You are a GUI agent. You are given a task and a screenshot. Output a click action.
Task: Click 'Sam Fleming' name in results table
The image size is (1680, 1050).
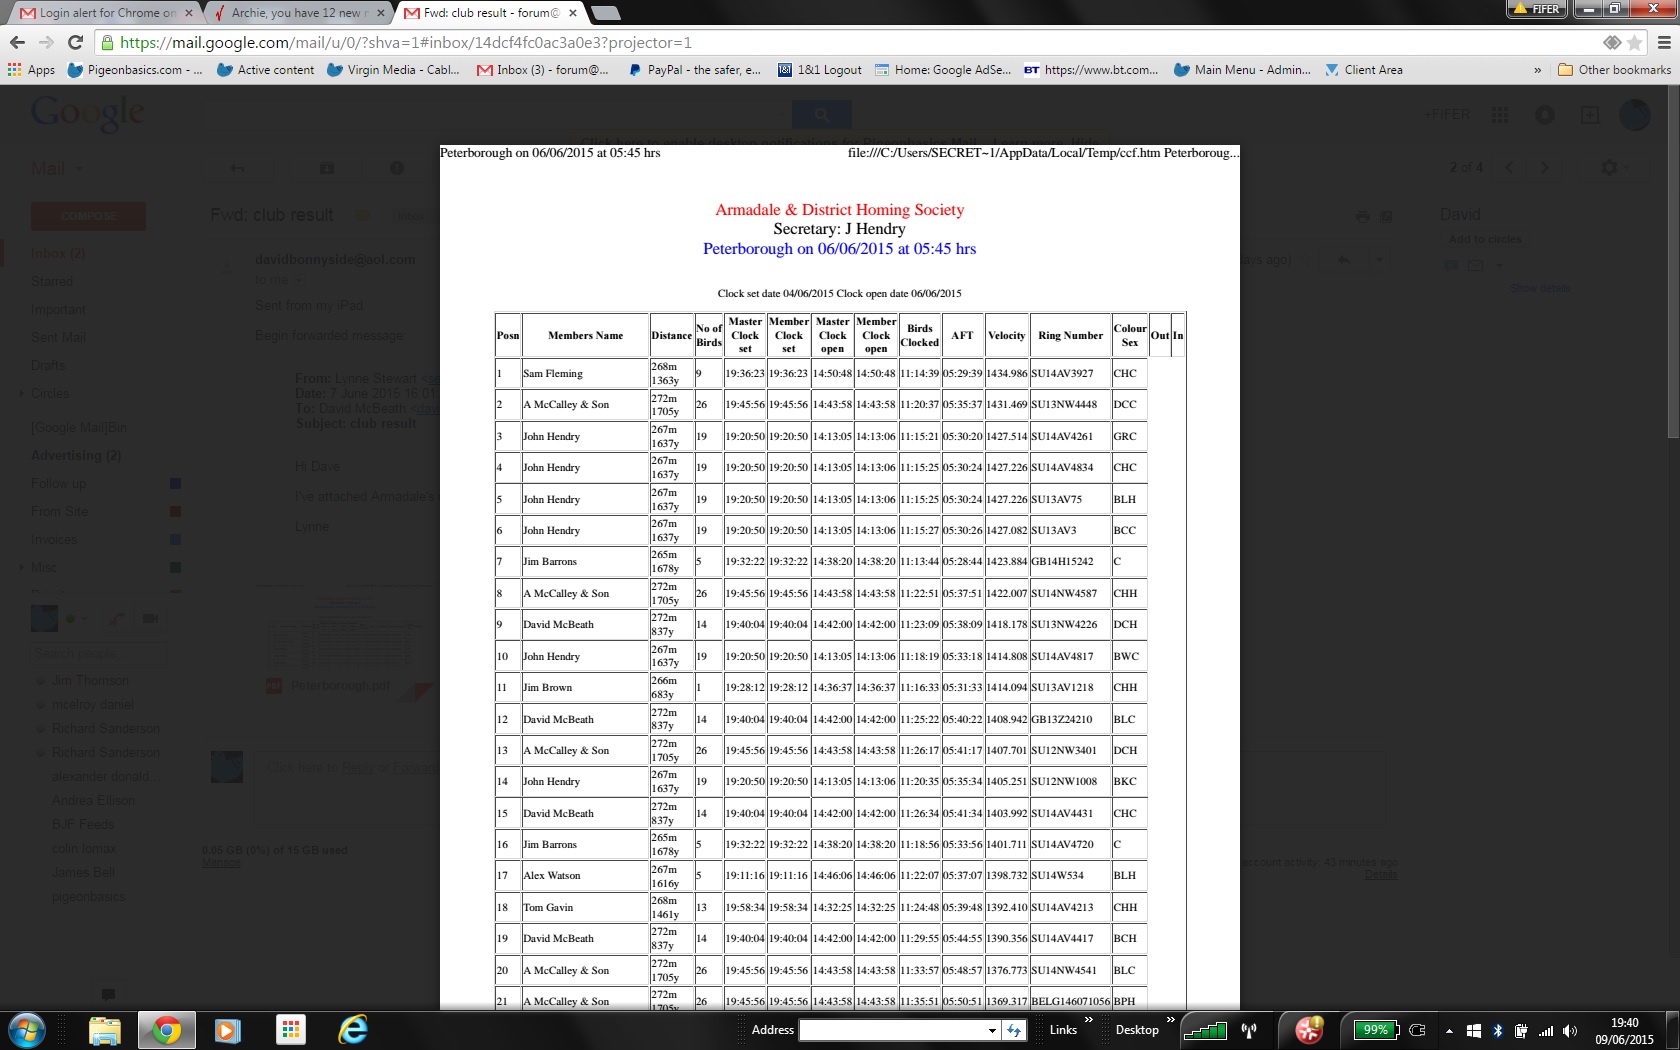point(553,374)
